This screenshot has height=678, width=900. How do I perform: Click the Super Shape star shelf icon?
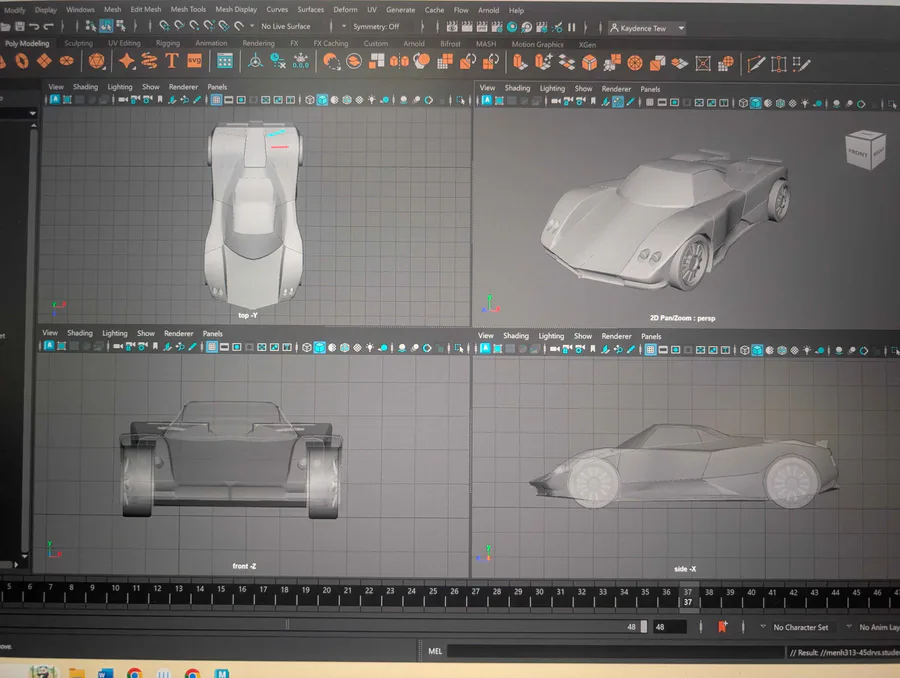point(127,62)
